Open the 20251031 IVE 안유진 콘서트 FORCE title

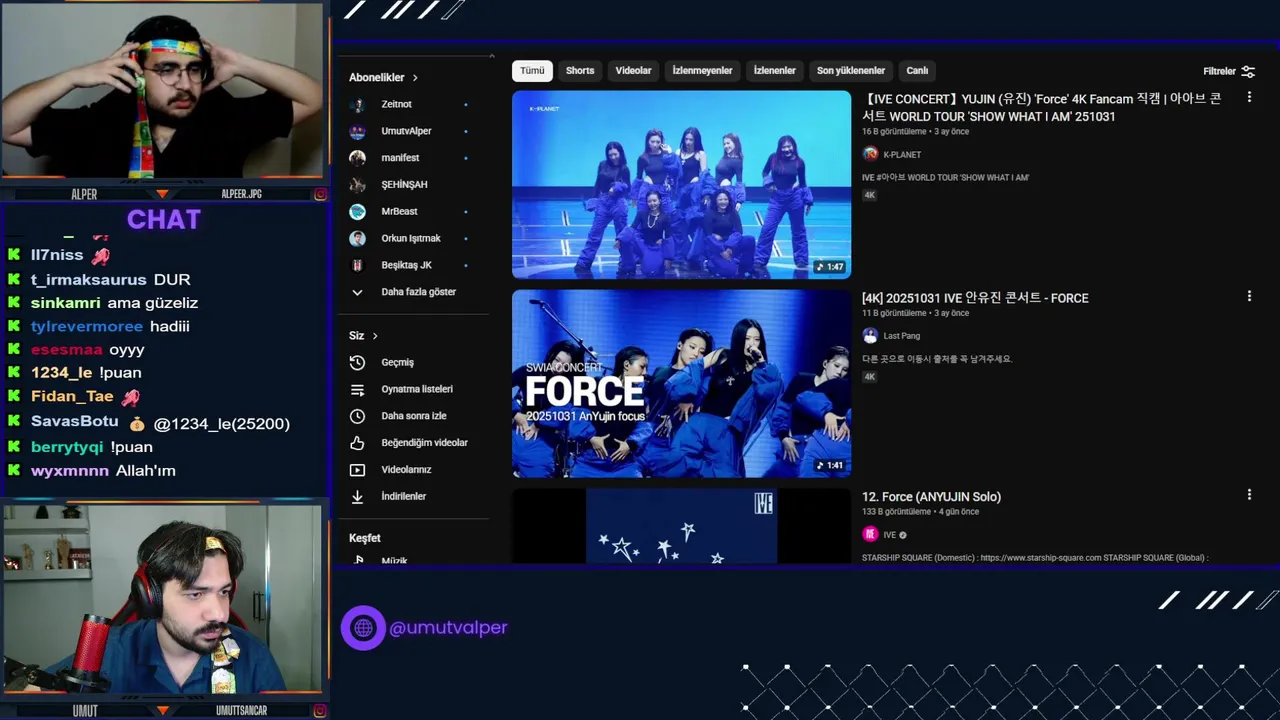(975, 298)
